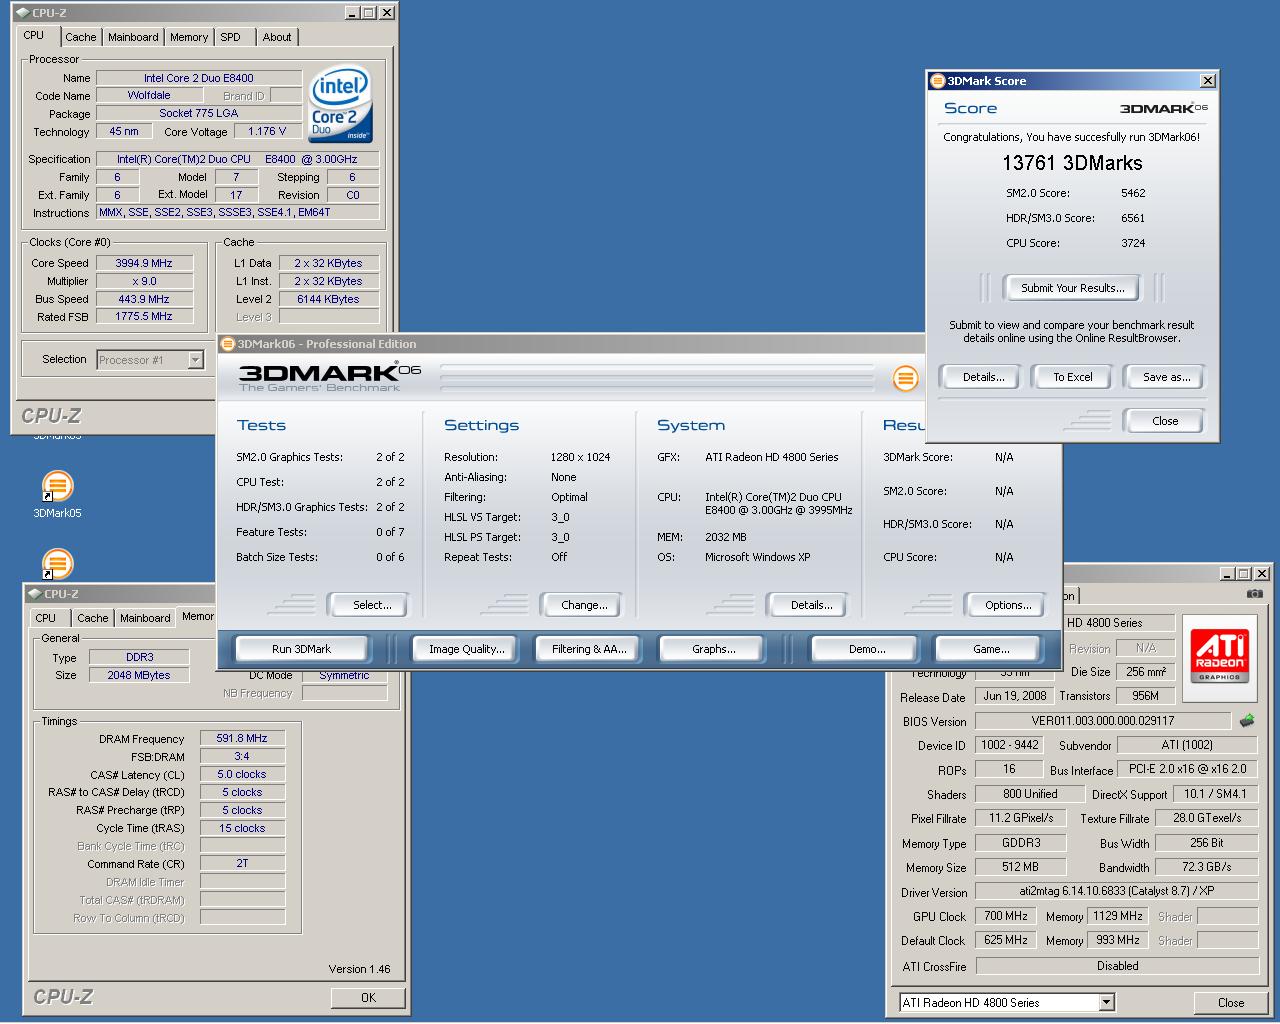Click the Core Speed value 3994.9 MHz

(x=144, y=263)
